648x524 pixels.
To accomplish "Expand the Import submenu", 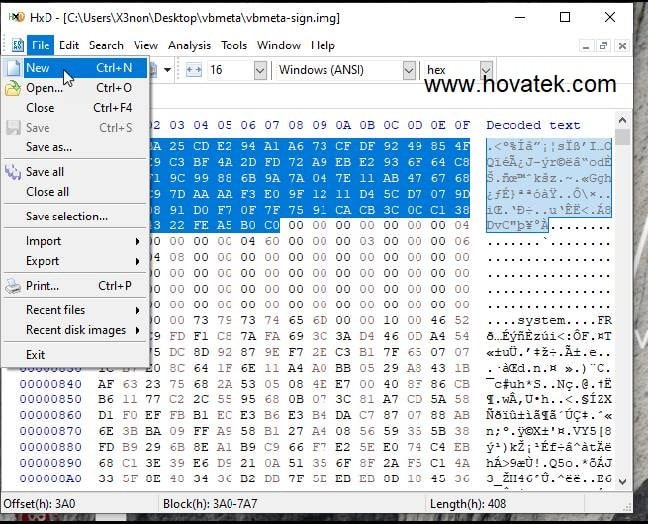I will click(75, 241).
